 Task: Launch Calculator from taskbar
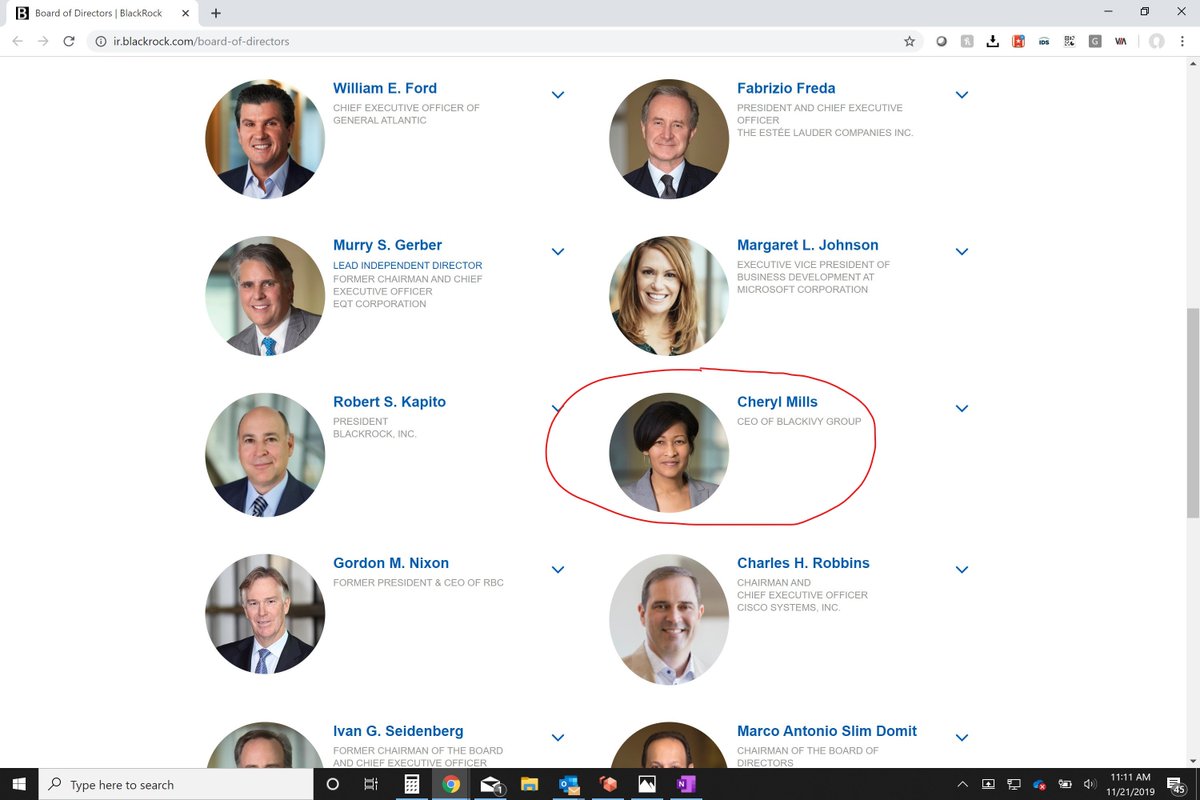(x=411, y=784)
